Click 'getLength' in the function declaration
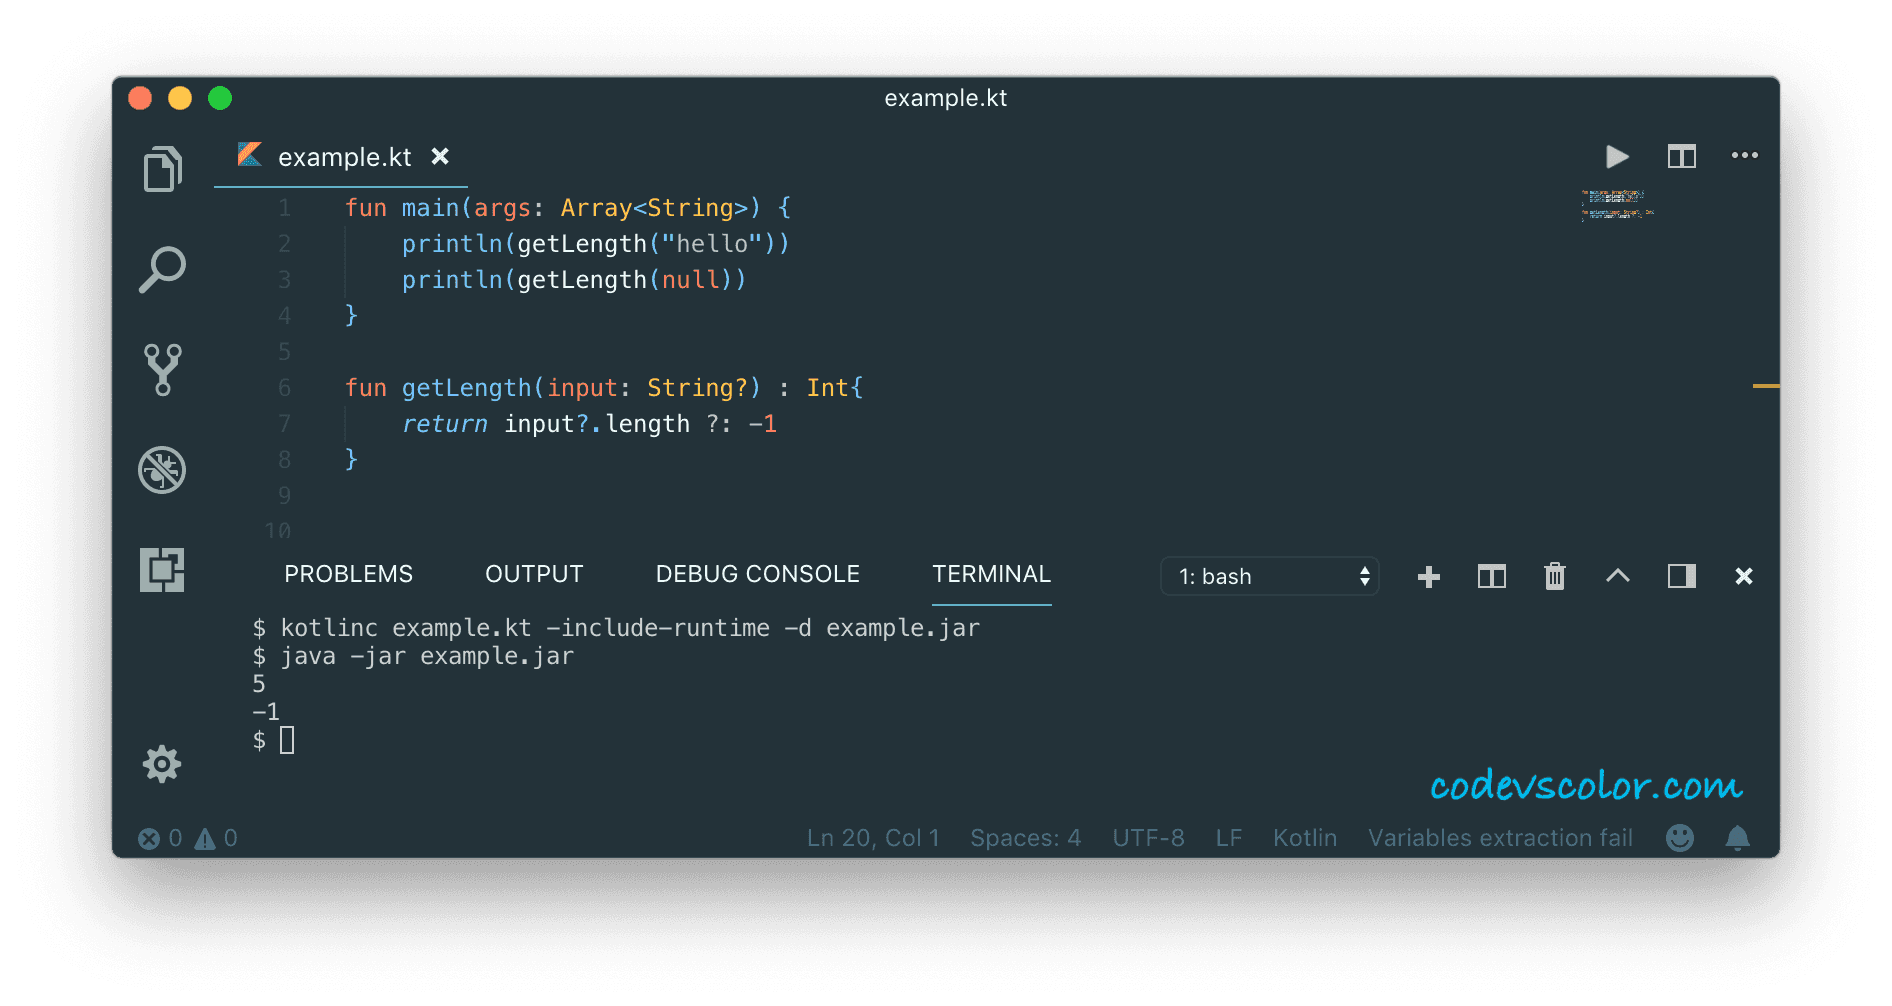The width and height of the screenshot is (1892, 1006). 466,388
